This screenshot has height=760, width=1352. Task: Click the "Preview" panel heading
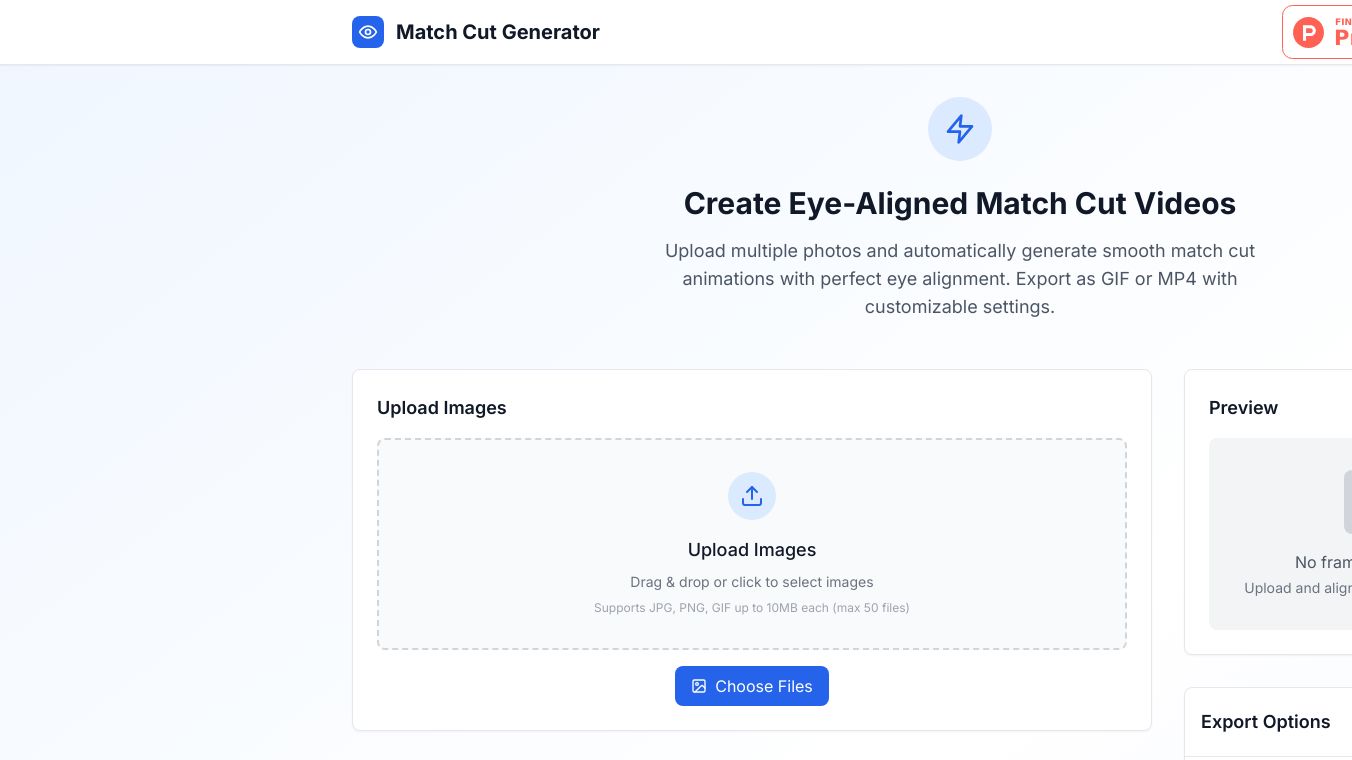1243,408
